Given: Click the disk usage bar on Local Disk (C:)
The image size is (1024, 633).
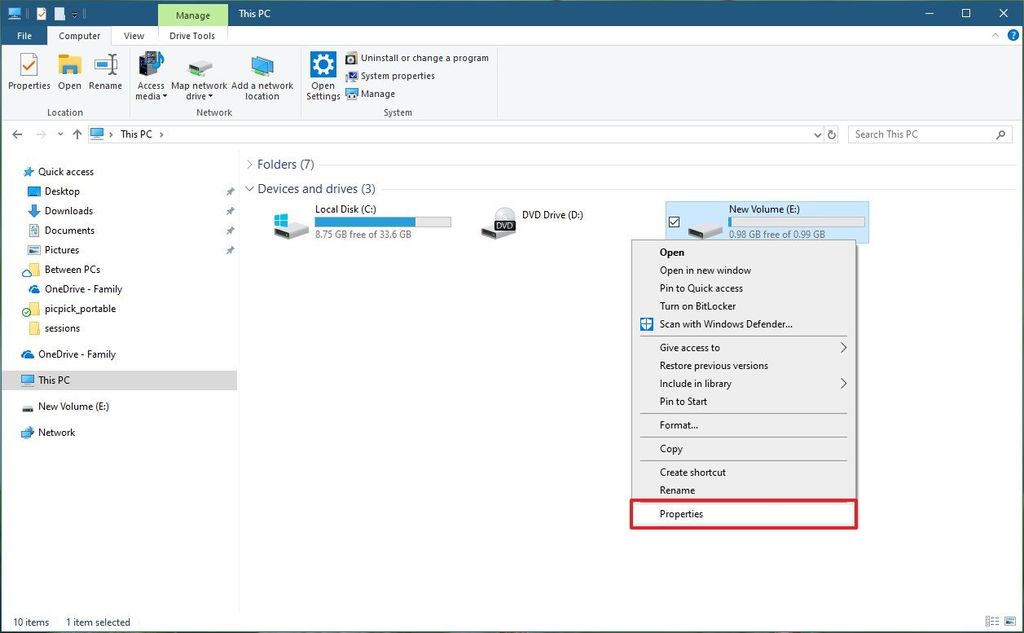Looking at the screenshot, I should (383, 222).
